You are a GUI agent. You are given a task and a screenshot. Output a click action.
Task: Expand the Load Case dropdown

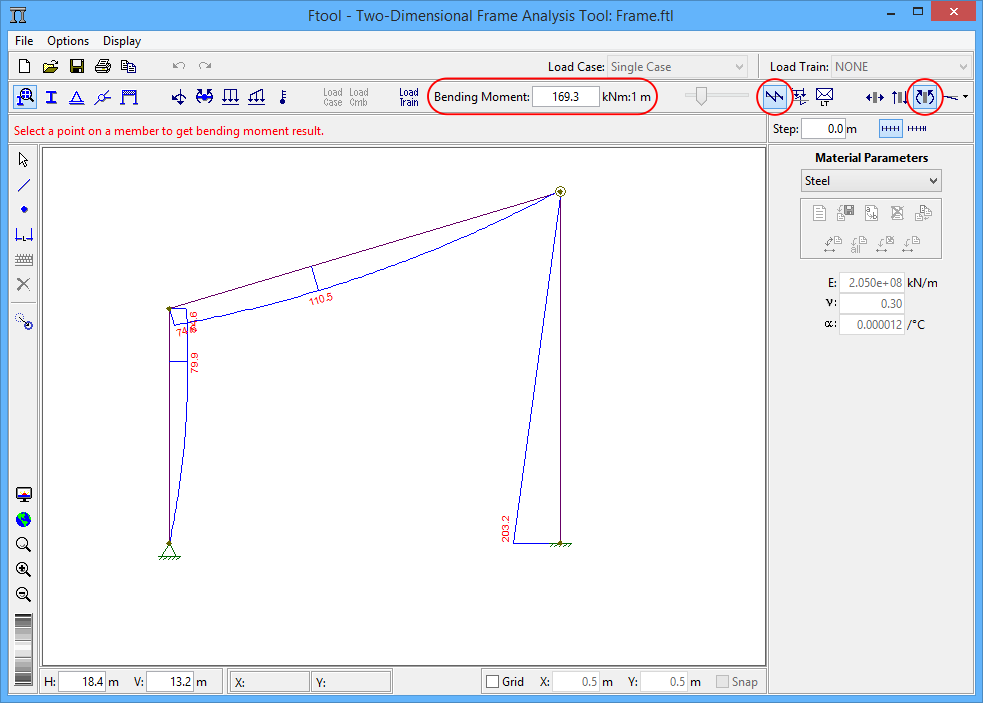[x=677, y=67]
